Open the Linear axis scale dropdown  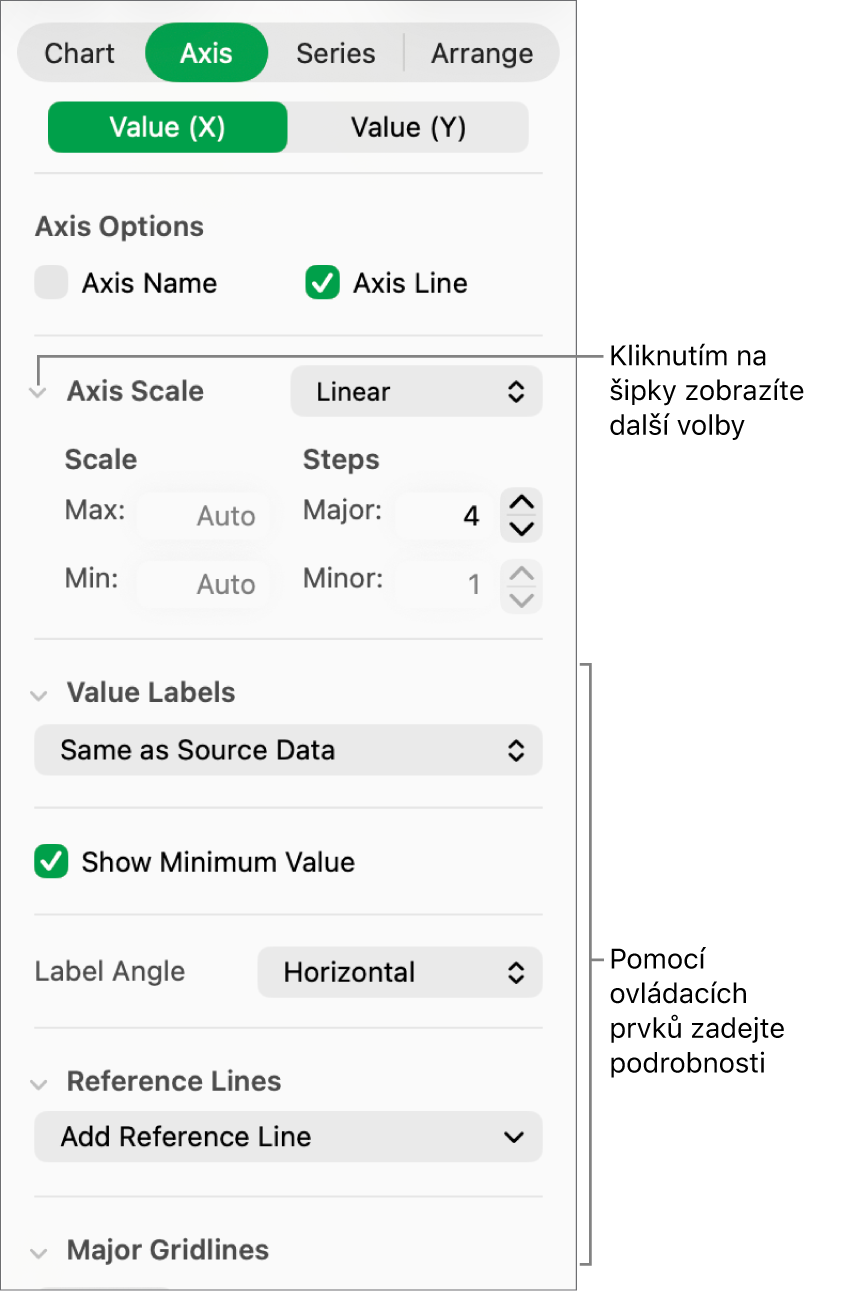coord(416,392)
